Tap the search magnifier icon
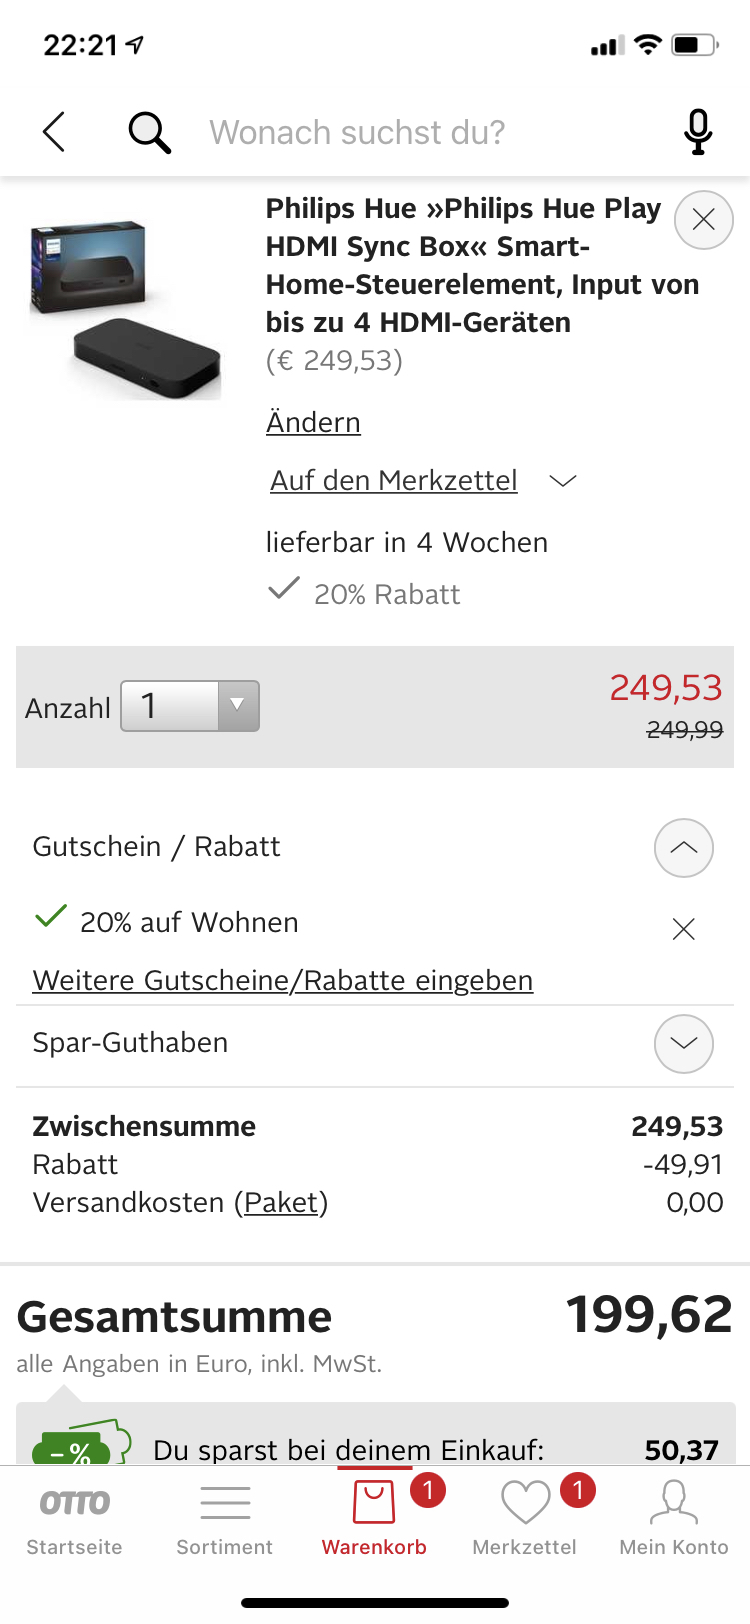The image size is (750, 1624). [150, 132]
